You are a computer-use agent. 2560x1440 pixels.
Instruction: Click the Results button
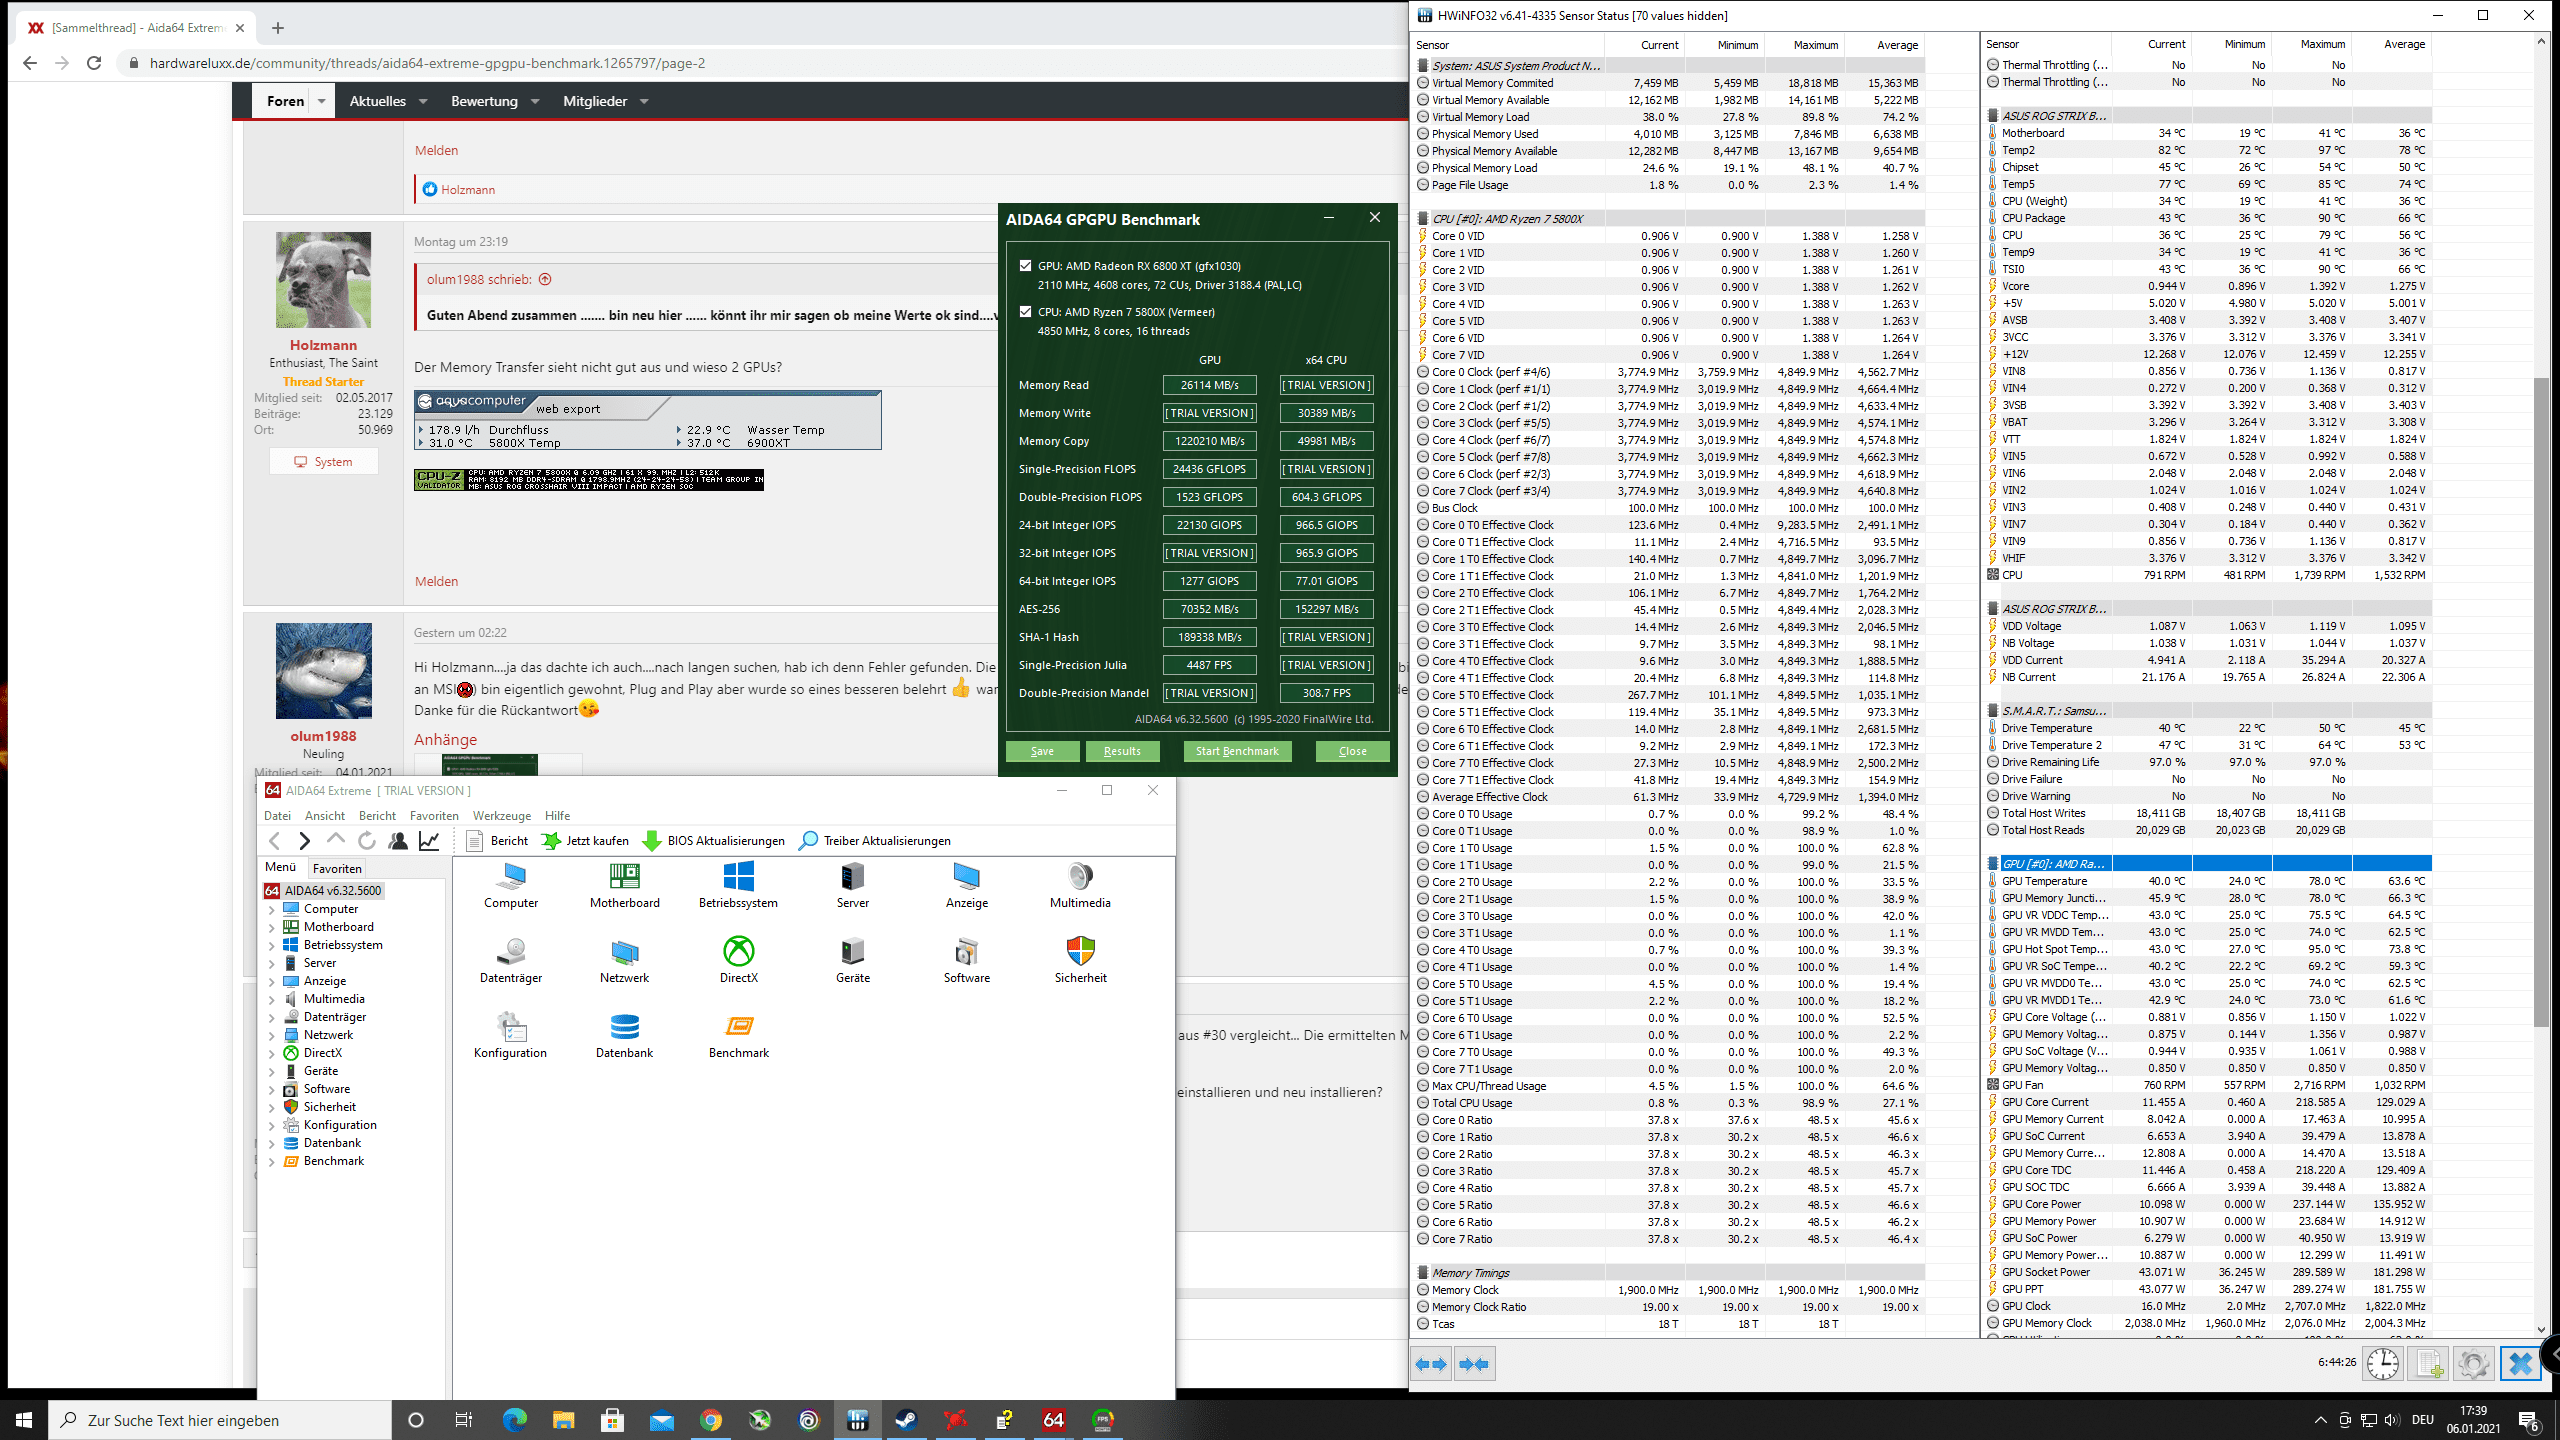pos(1122,751)
